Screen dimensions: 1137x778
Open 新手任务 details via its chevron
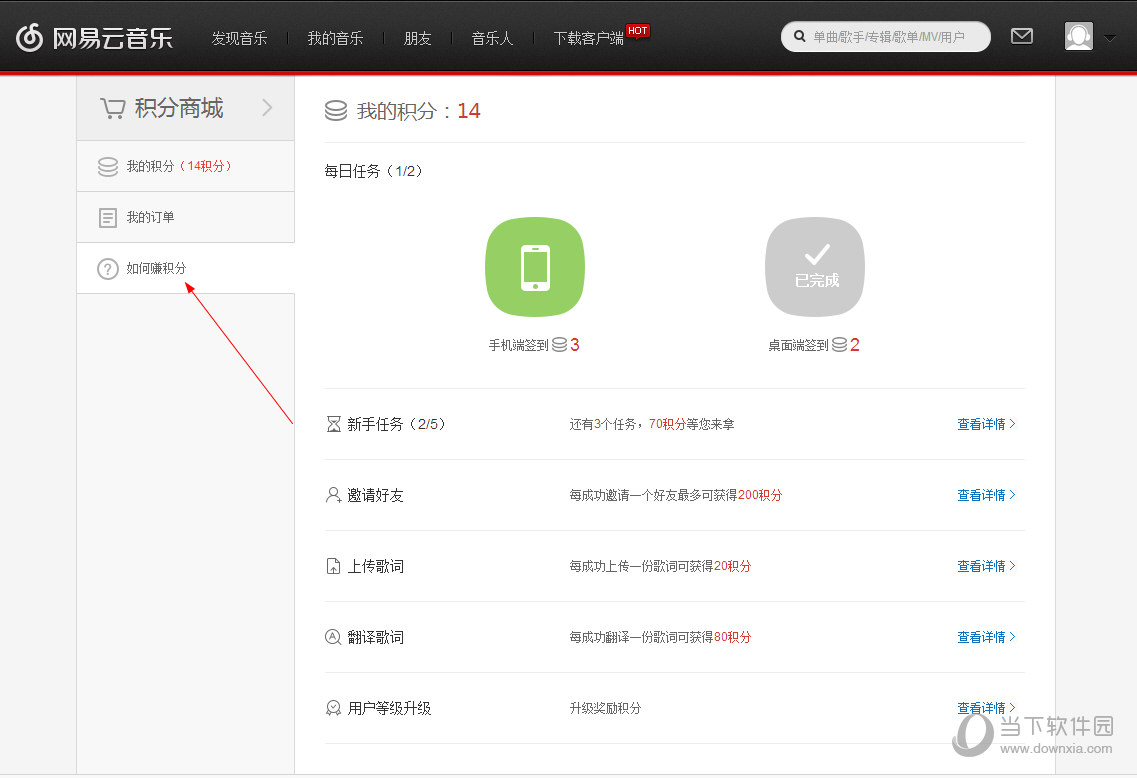[1011, 423]
